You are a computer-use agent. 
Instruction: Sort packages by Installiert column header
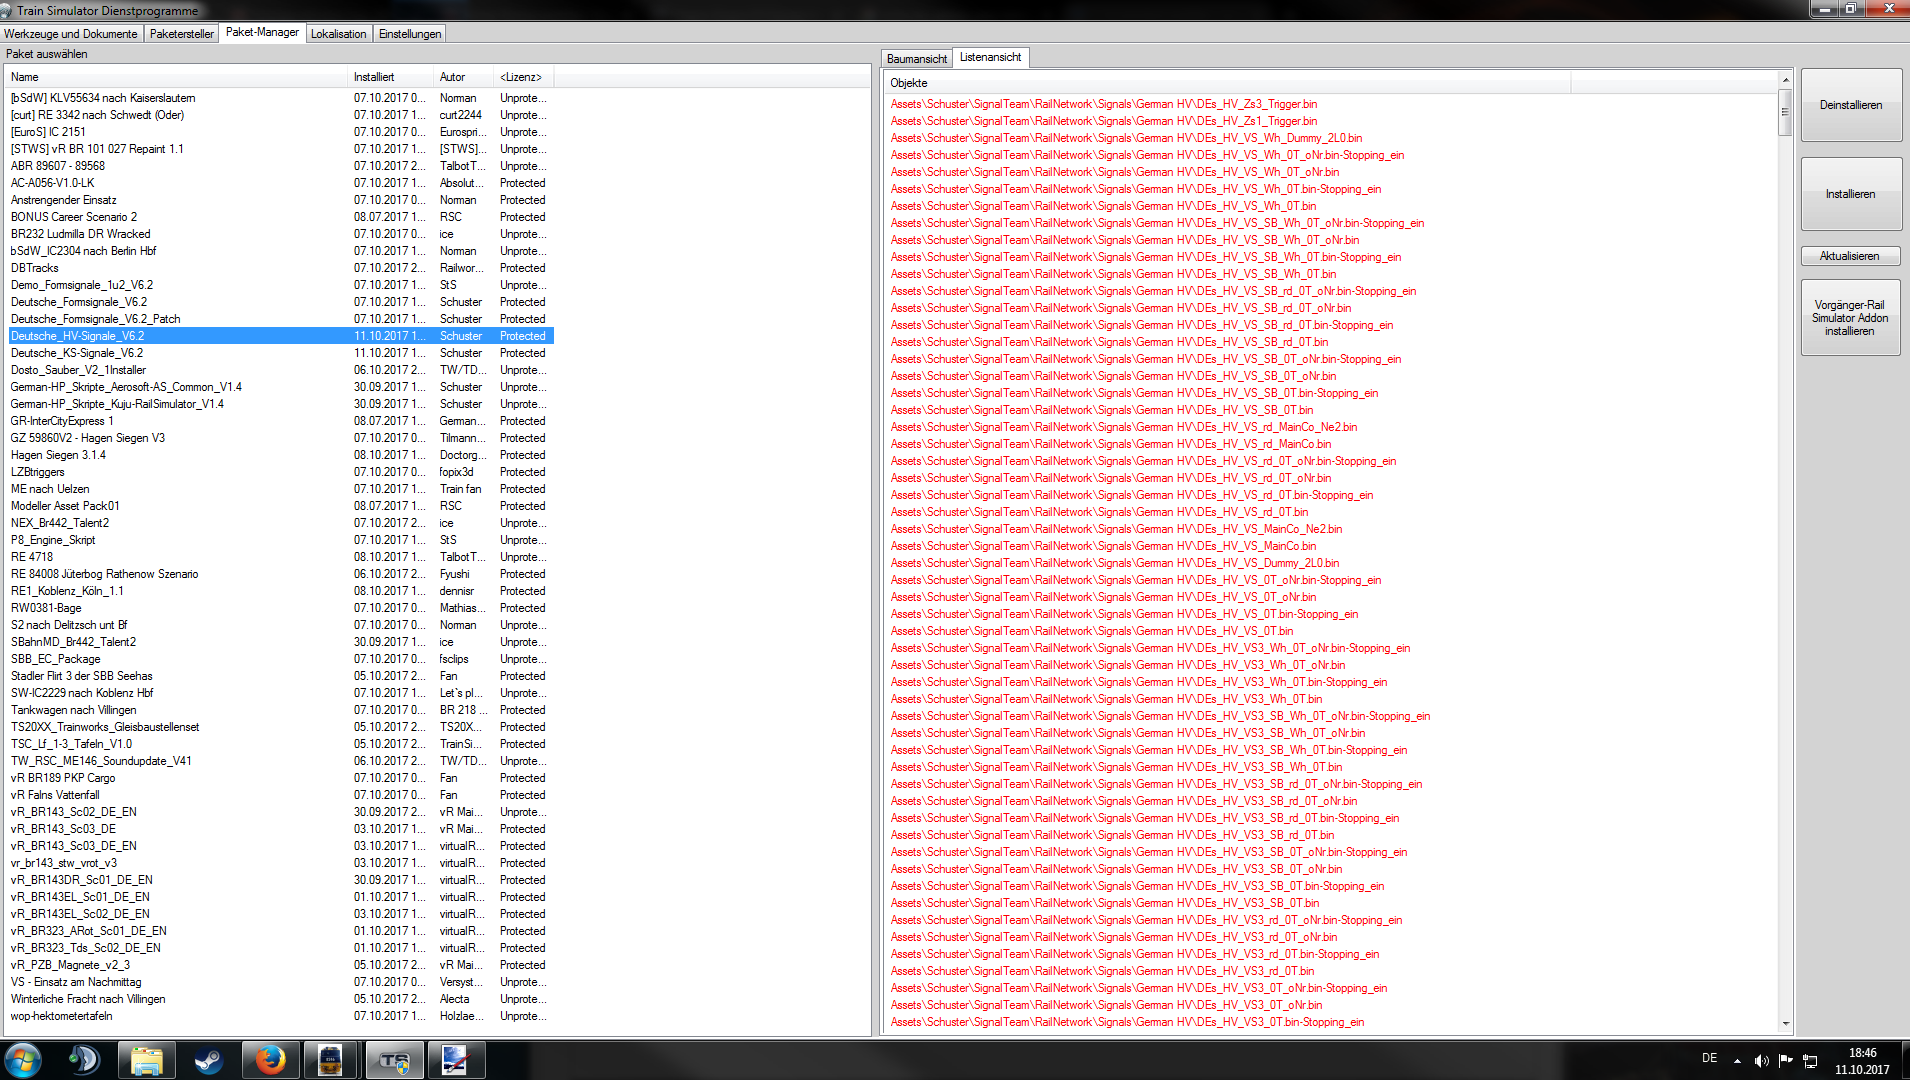(x=392, y=77)
